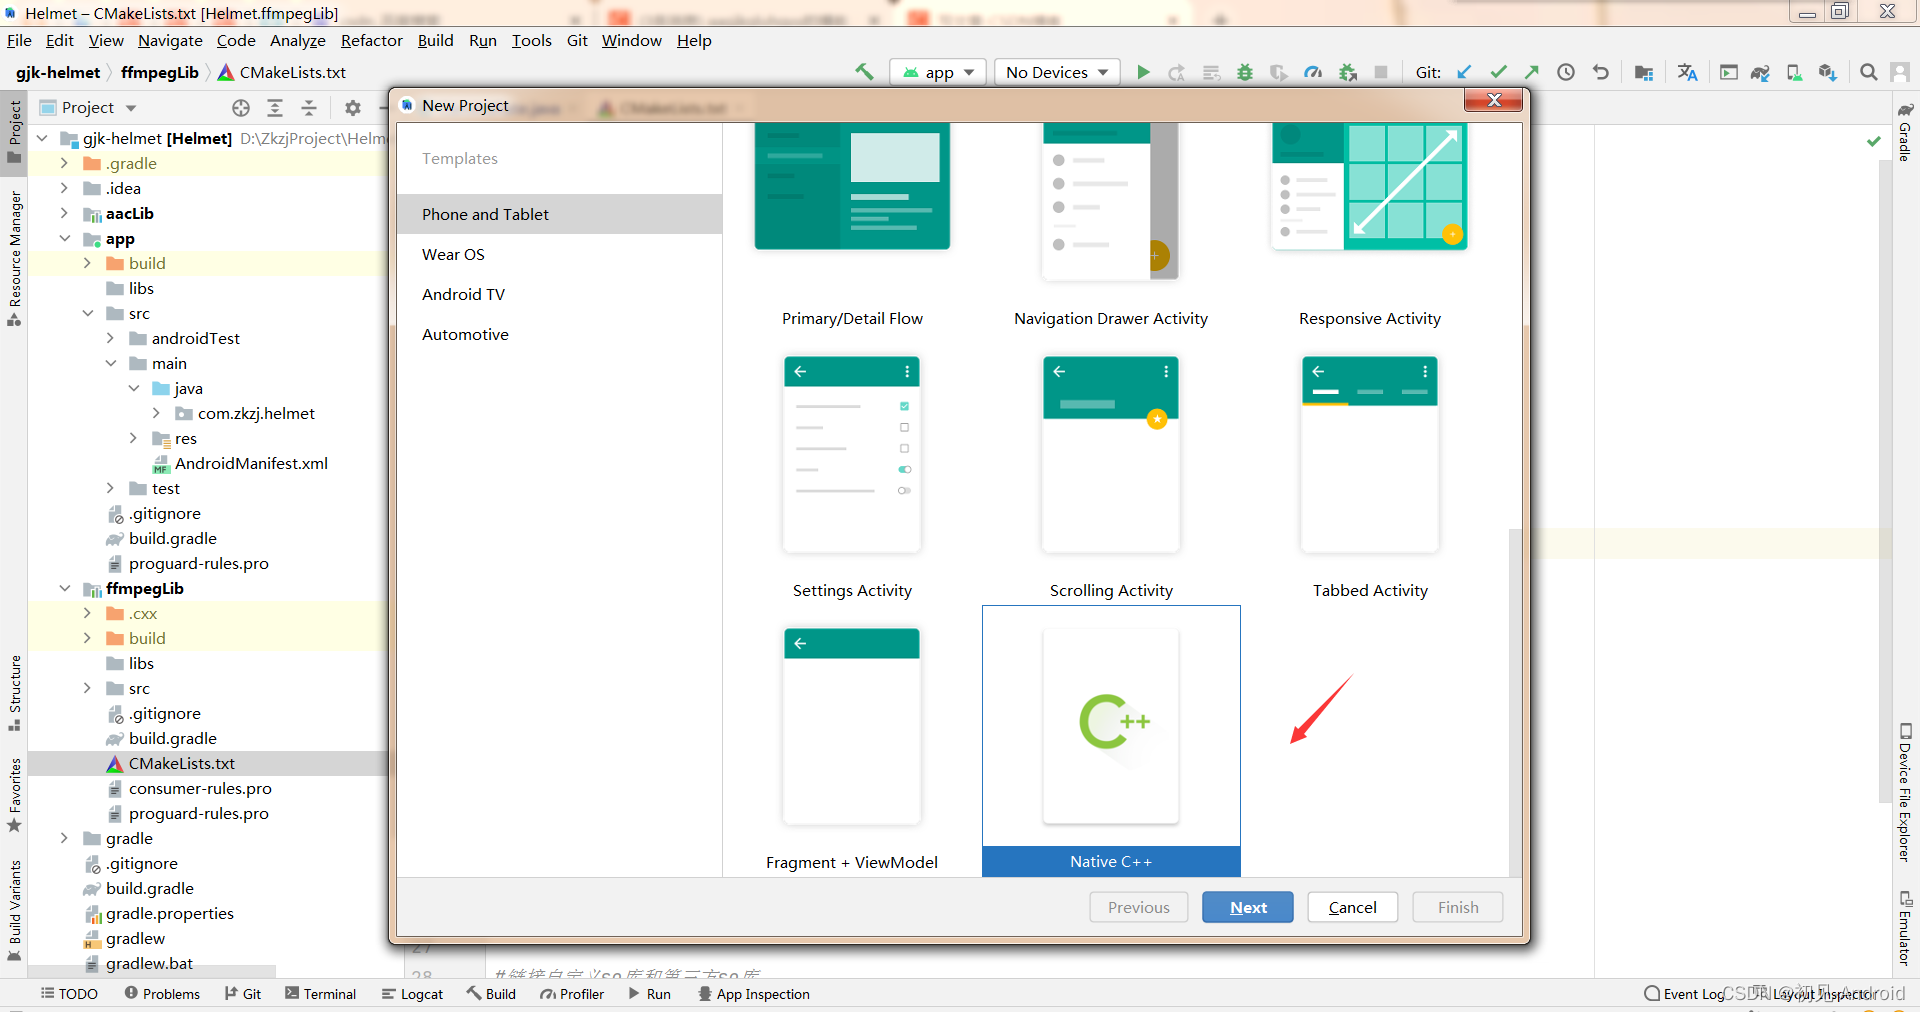
Task: Expand the aacLib module
Action: point(64,213)
